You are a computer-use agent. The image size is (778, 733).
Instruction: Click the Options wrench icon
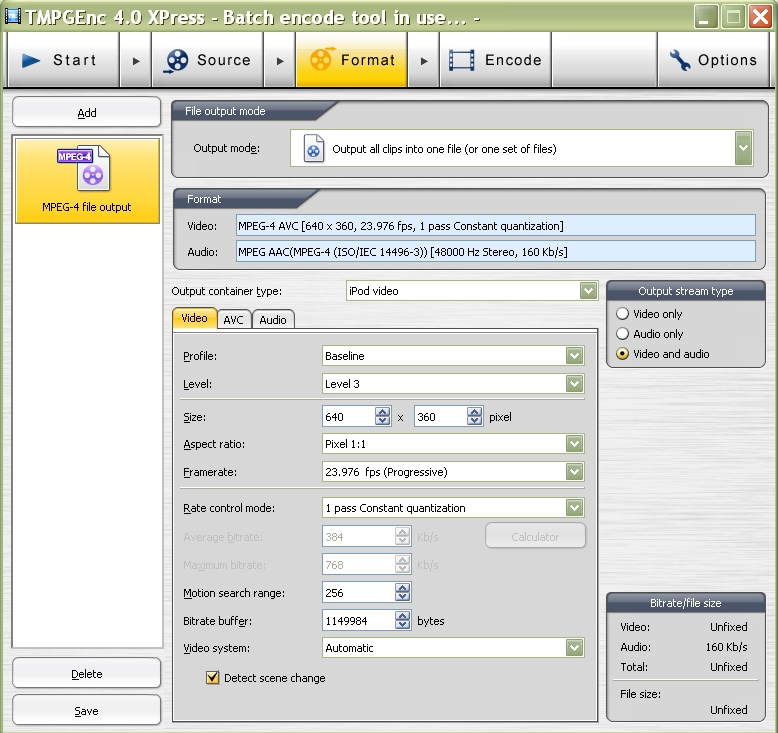point(680,61)
